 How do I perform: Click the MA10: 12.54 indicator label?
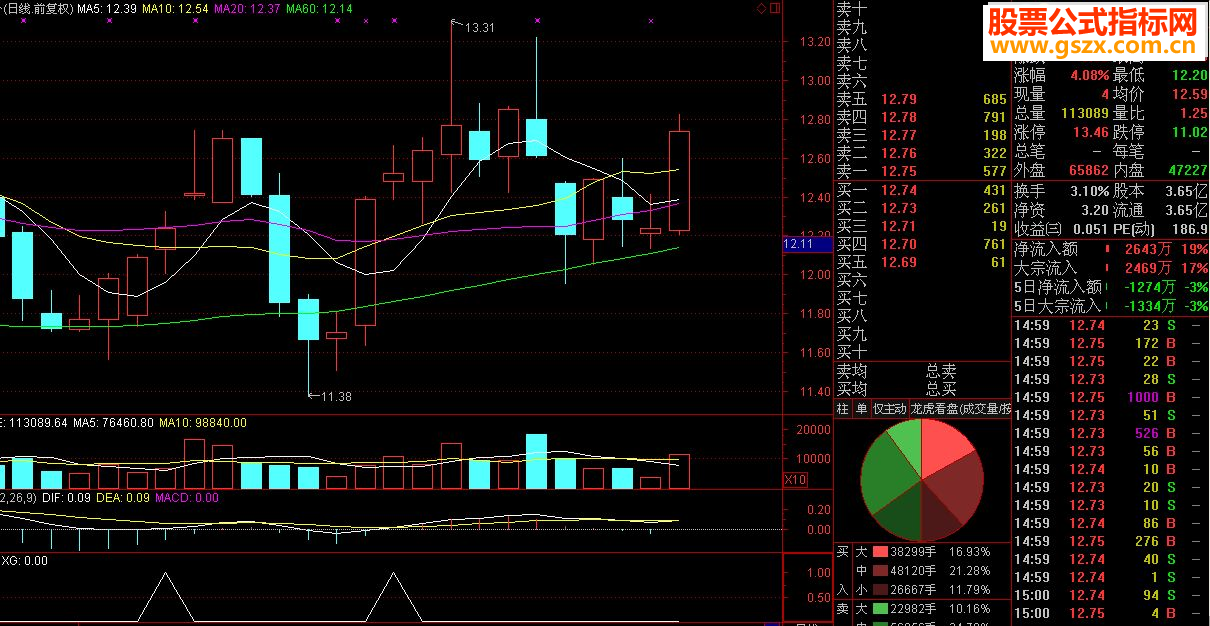(175, 8)
